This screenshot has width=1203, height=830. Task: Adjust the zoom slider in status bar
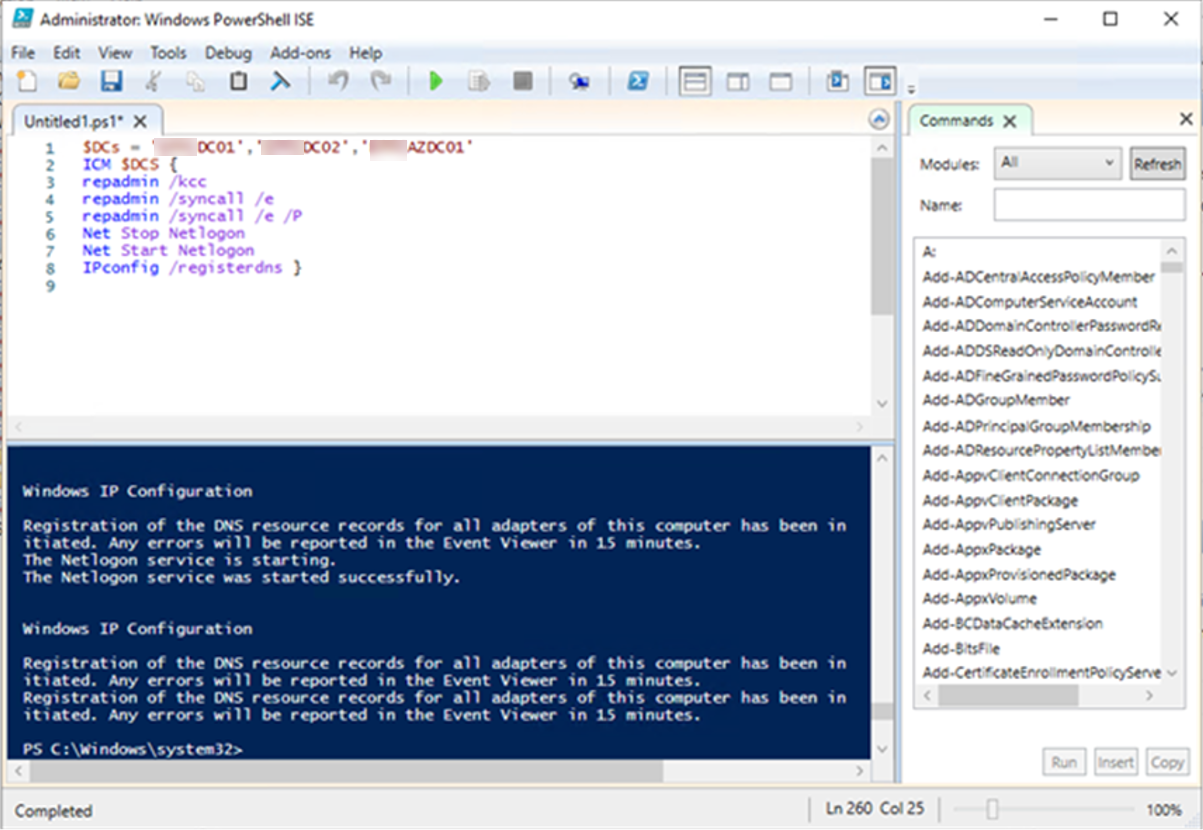[x=992, y=808]
